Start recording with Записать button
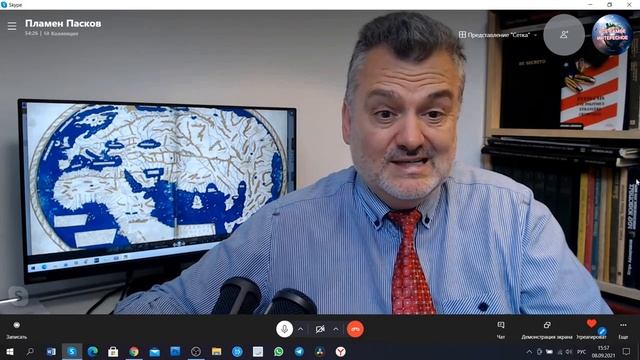 (x=17, y=330)
